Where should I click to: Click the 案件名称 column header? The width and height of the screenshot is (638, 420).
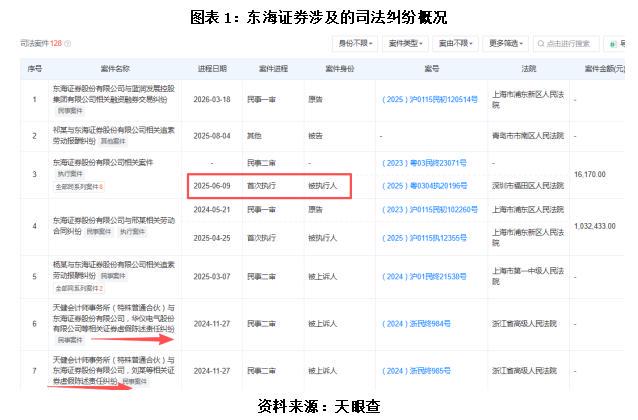[x=115, y=68]
